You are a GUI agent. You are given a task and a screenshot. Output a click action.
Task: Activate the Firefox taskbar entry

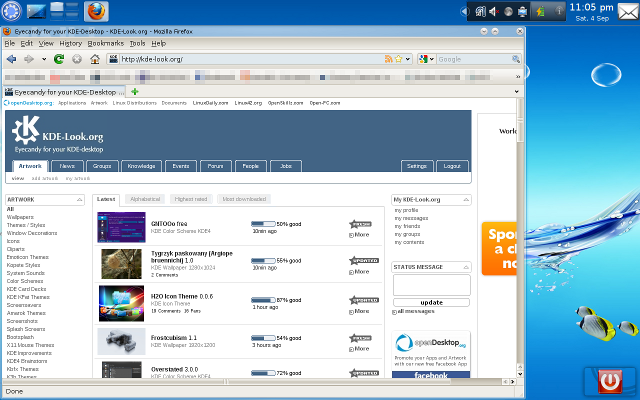(x=96, y=11)
